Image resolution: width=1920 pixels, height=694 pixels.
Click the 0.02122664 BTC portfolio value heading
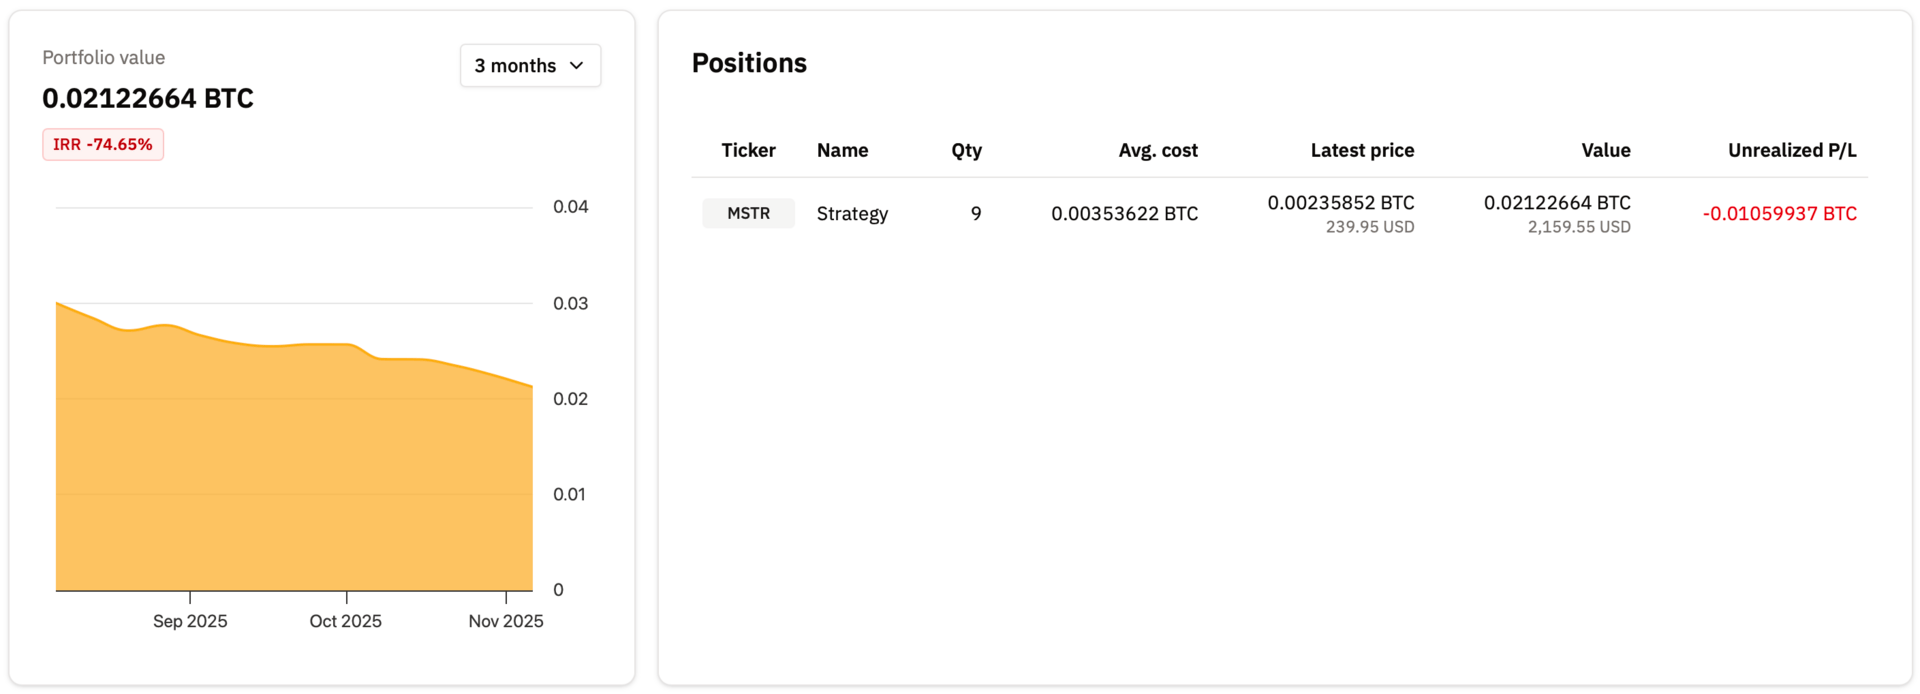pyautogui.click(x=148, y=99)
